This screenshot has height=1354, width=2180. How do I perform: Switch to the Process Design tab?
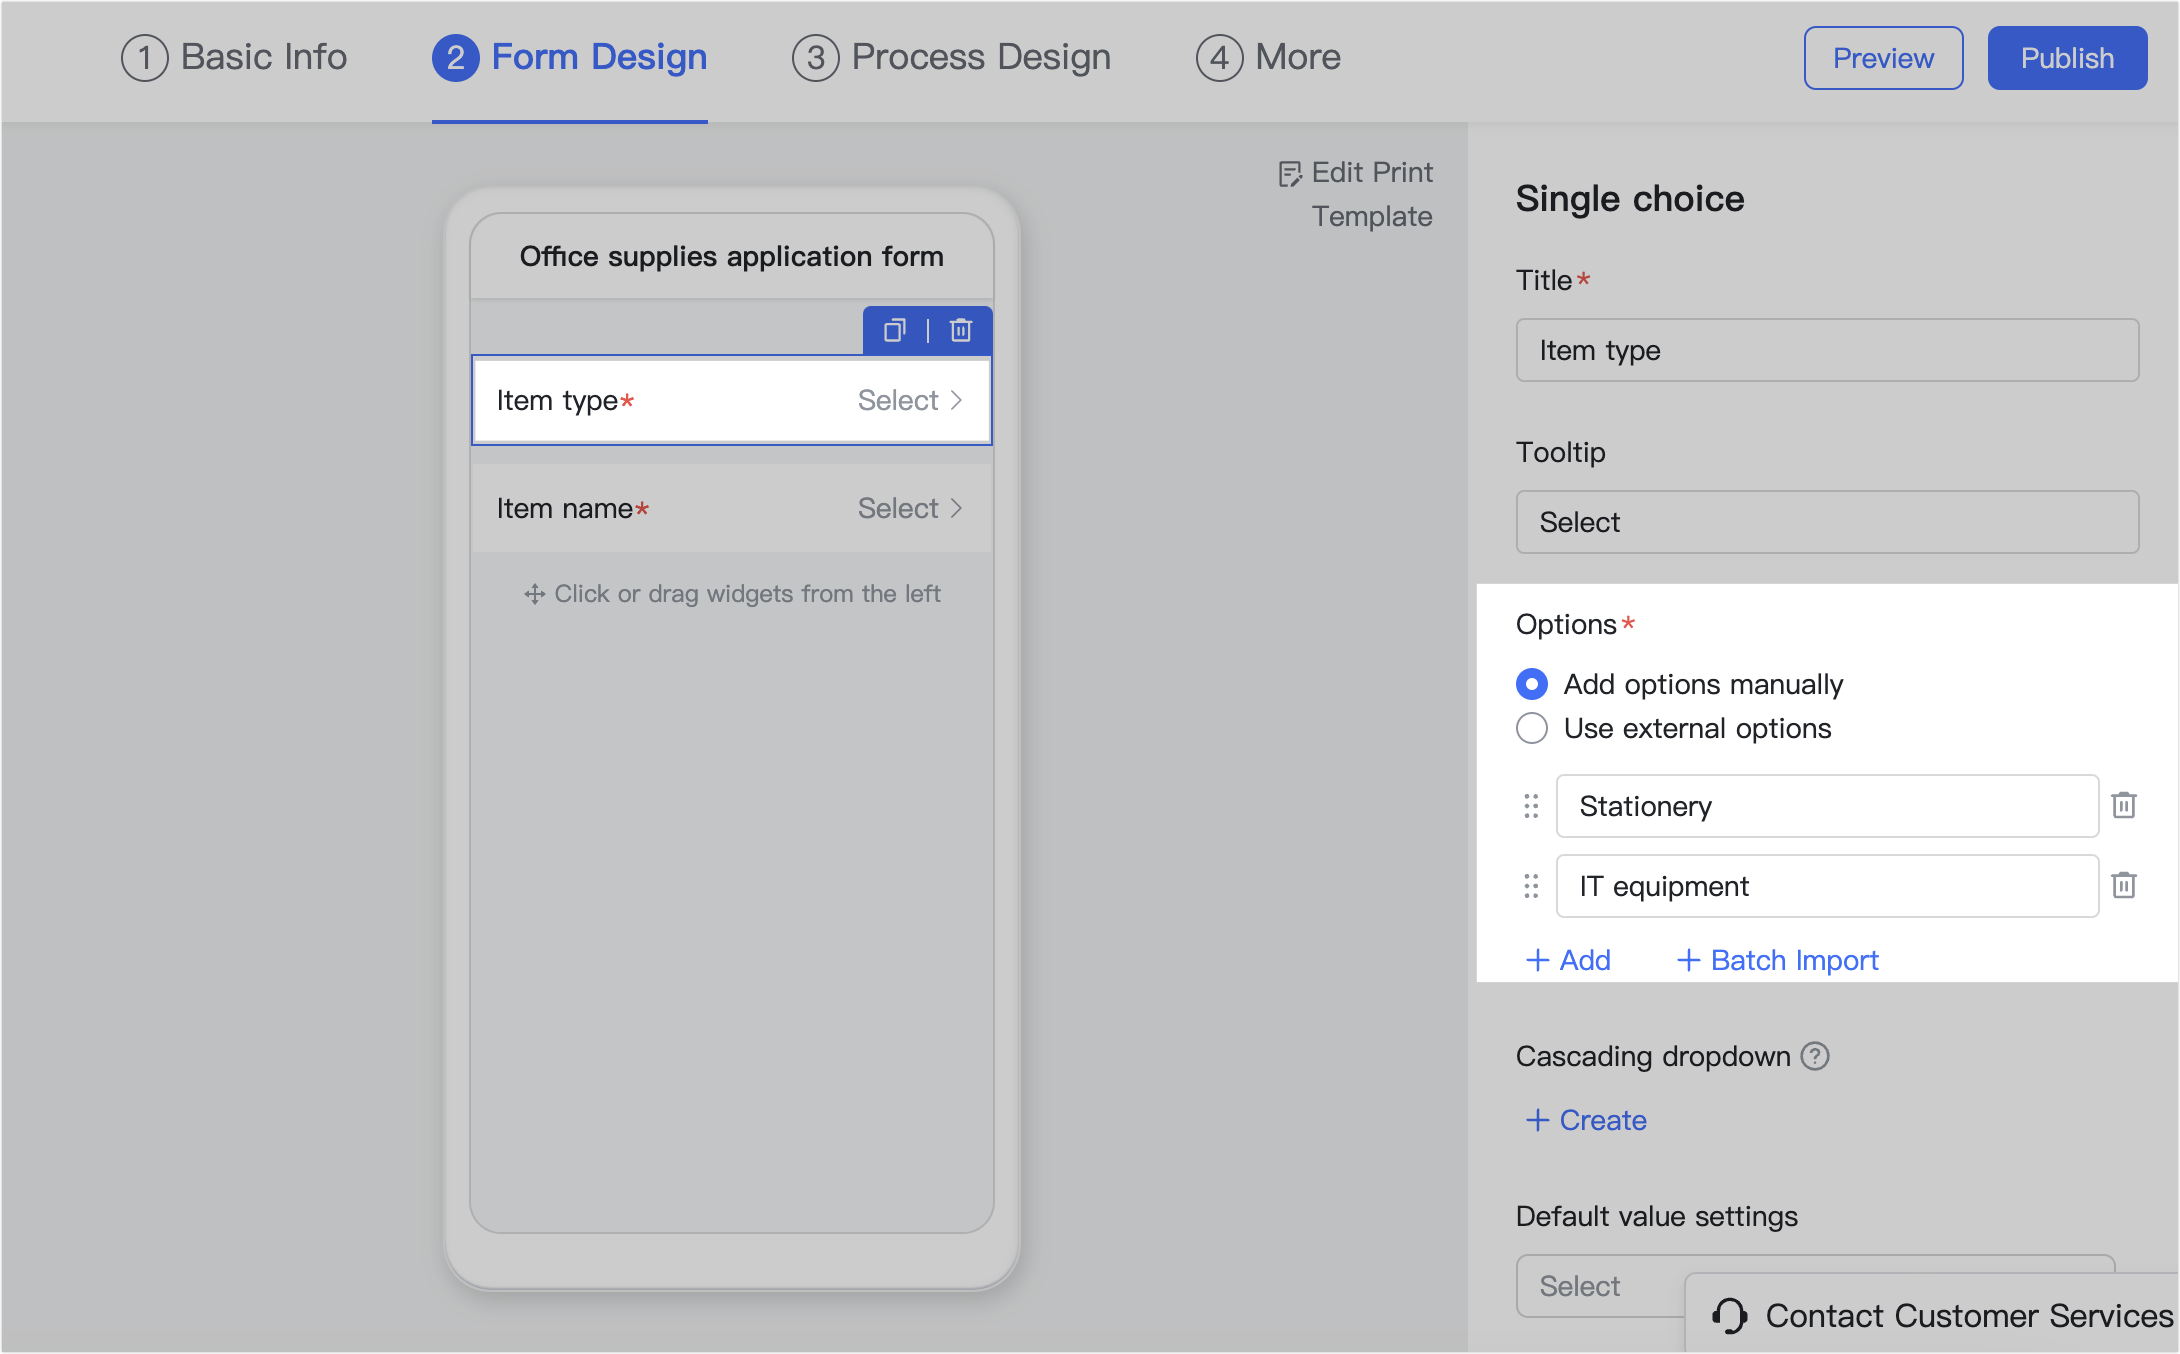tap(950, 57)
